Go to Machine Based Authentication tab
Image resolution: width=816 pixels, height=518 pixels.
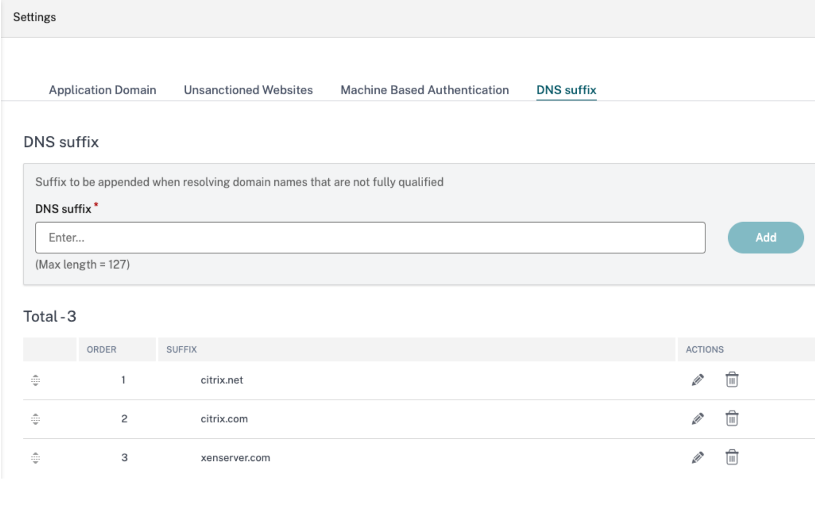click(x=424, y=90)
